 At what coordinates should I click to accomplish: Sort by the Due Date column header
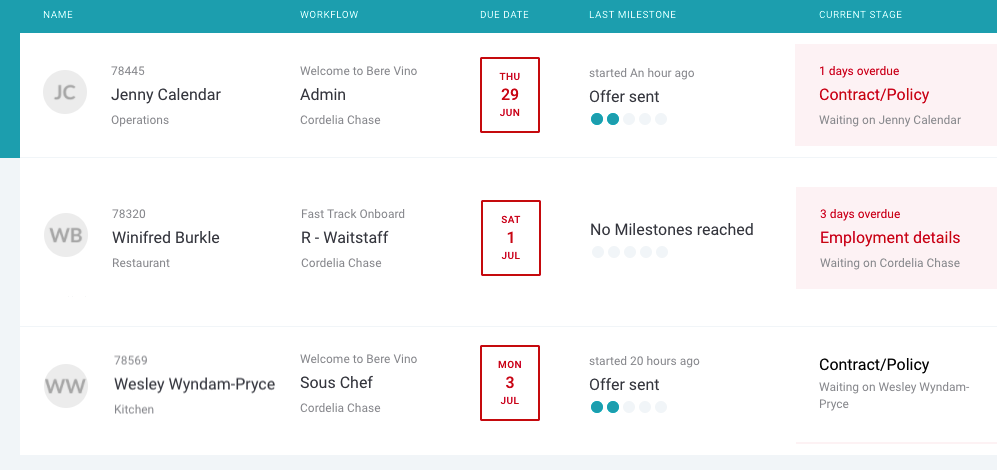click(504, 15)
